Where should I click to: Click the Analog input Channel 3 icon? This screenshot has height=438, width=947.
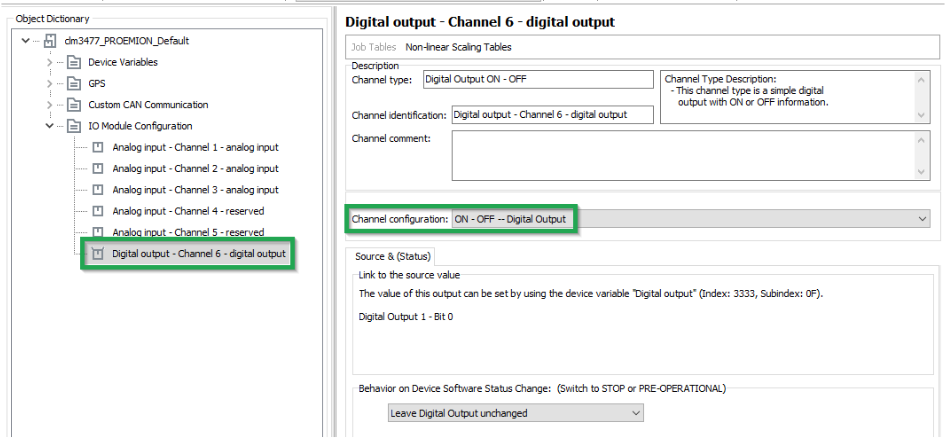(x=98, y=190)
